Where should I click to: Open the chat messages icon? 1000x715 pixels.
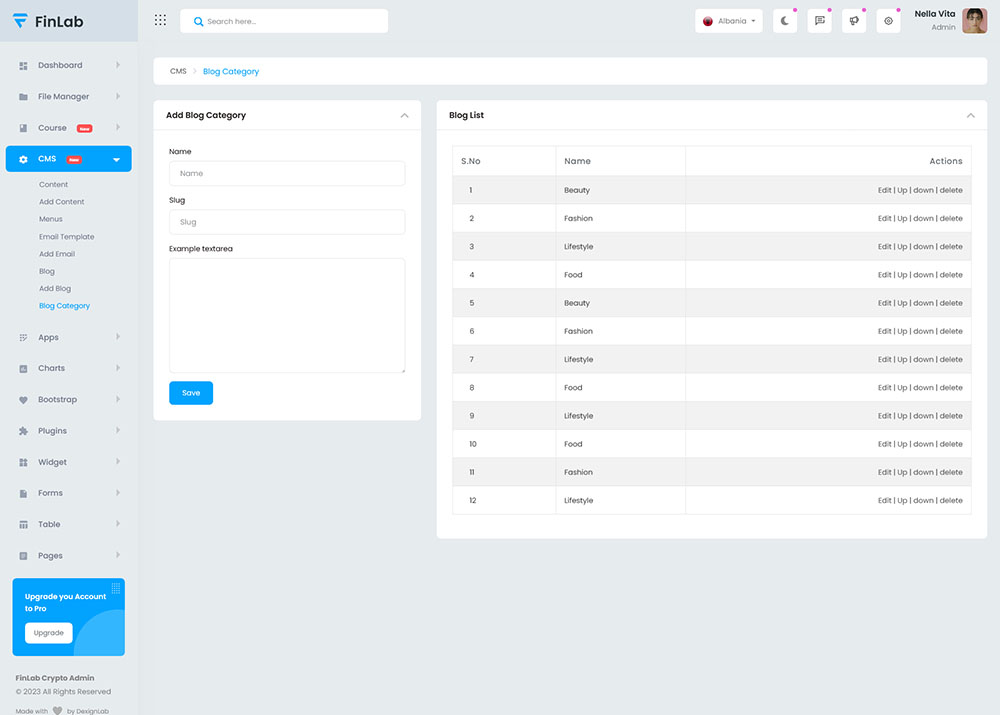click(x=819, y=21)
